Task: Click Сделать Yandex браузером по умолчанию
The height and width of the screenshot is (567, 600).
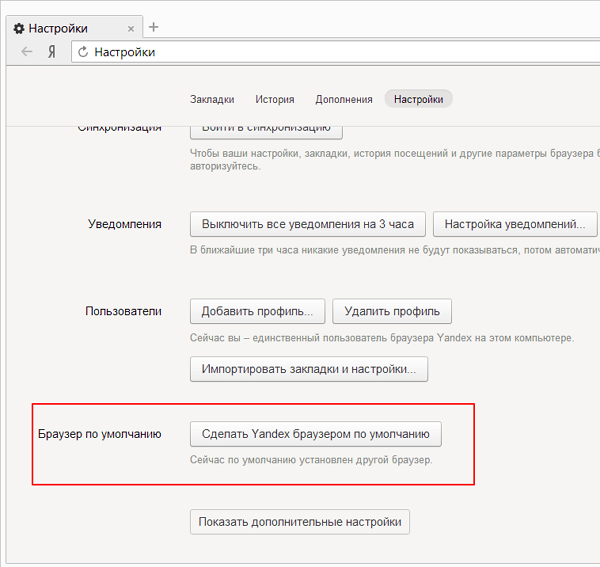Action: [316, 434]
